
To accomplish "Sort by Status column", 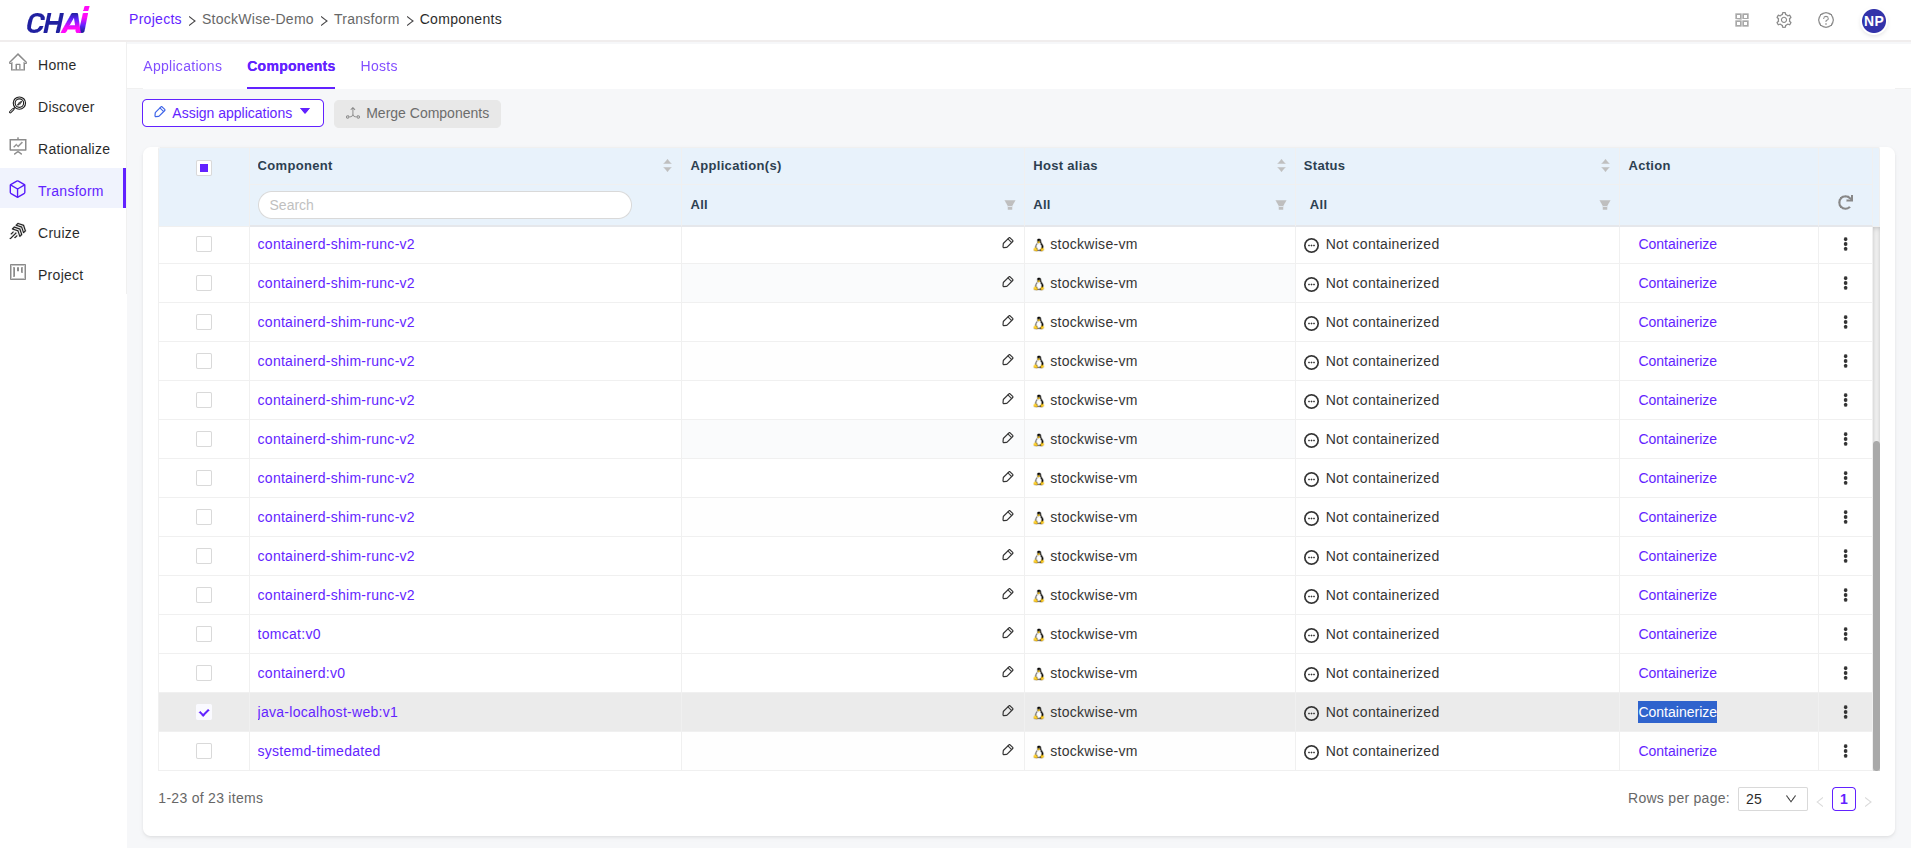I will 1605,166.
